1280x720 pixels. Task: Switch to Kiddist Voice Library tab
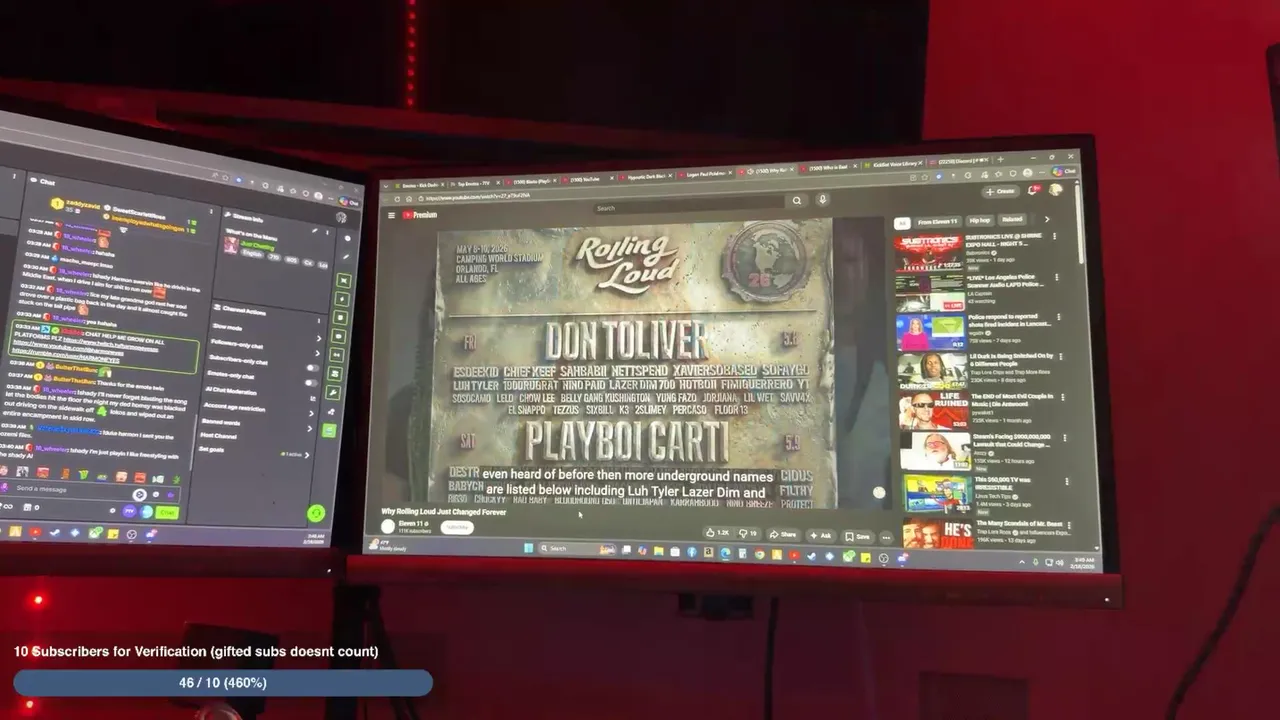[x=894, y=163]
